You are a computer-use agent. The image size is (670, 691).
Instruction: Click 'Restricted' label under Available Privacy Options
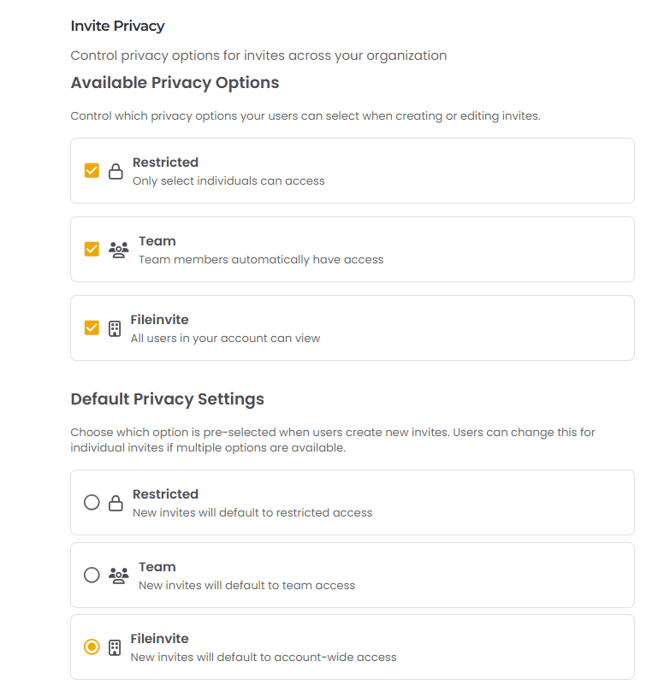[x=165, y=162]
